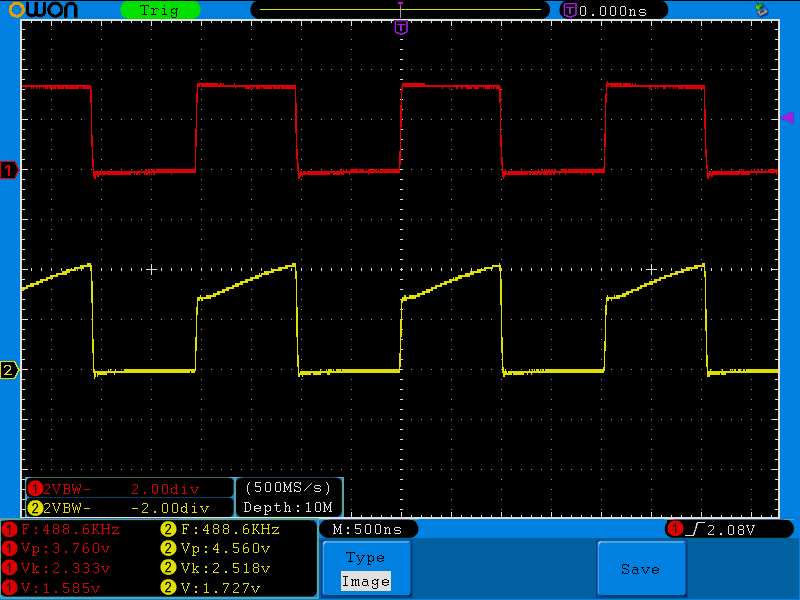Click the 0.000ns trigger offset readout
800x600 pixels.
coord(613,11)
